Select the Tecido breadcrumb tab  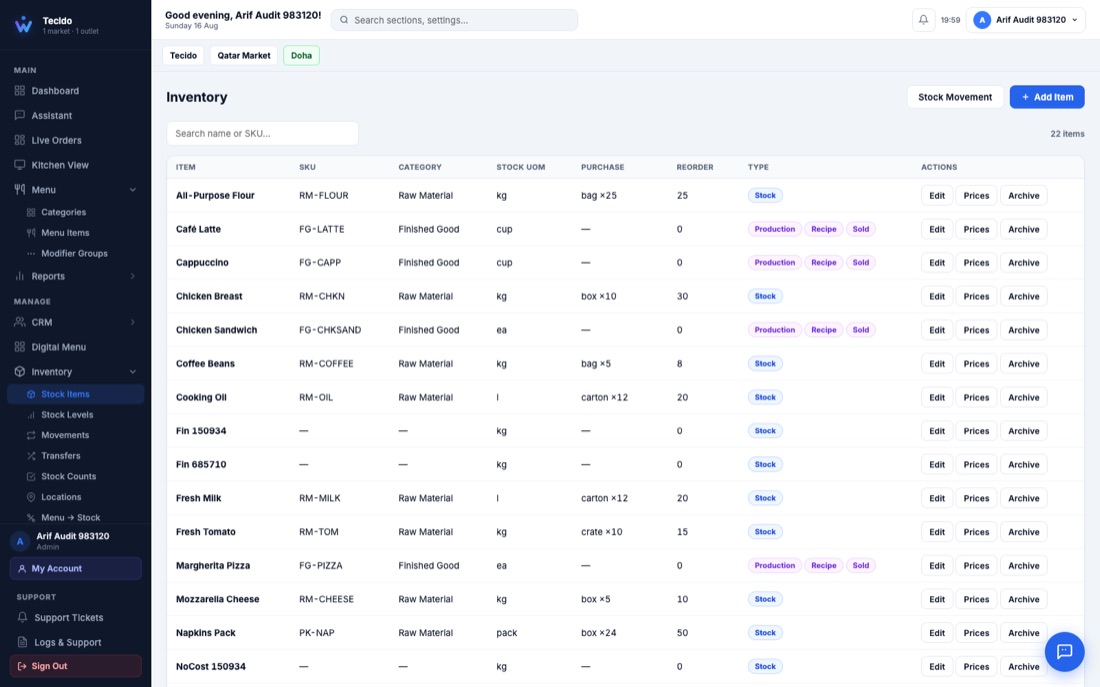(x=183, y=55)
